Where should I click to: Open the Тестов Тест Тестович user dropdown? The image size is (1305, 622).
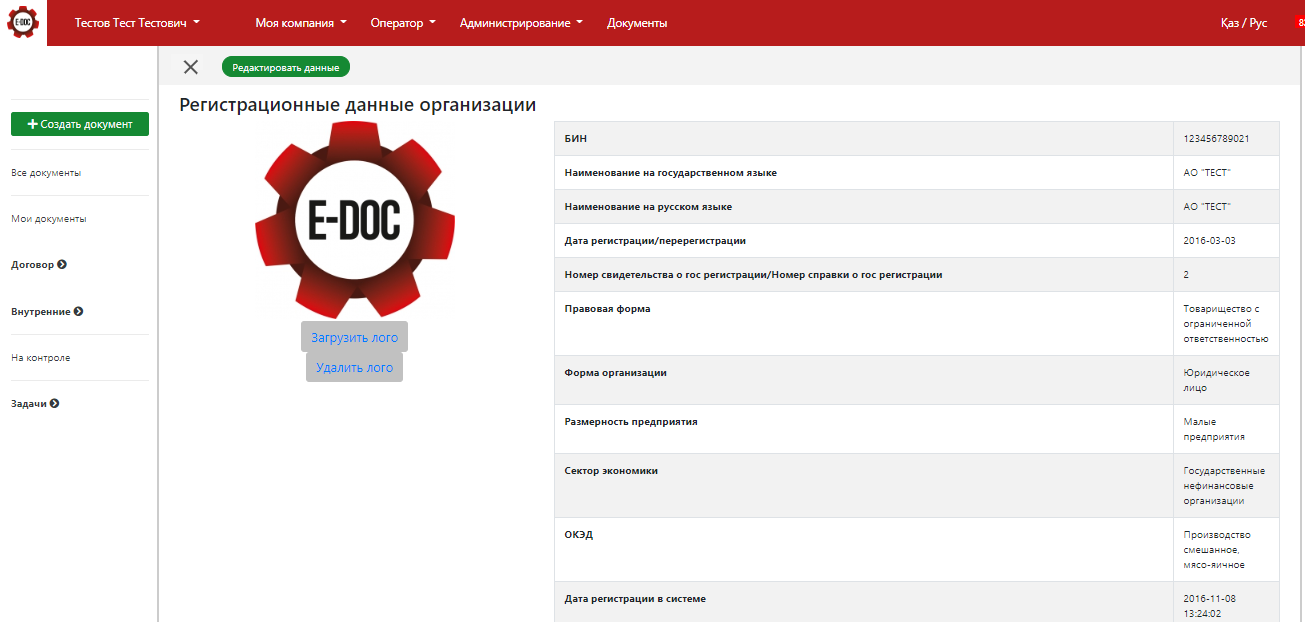coord(137,23)
